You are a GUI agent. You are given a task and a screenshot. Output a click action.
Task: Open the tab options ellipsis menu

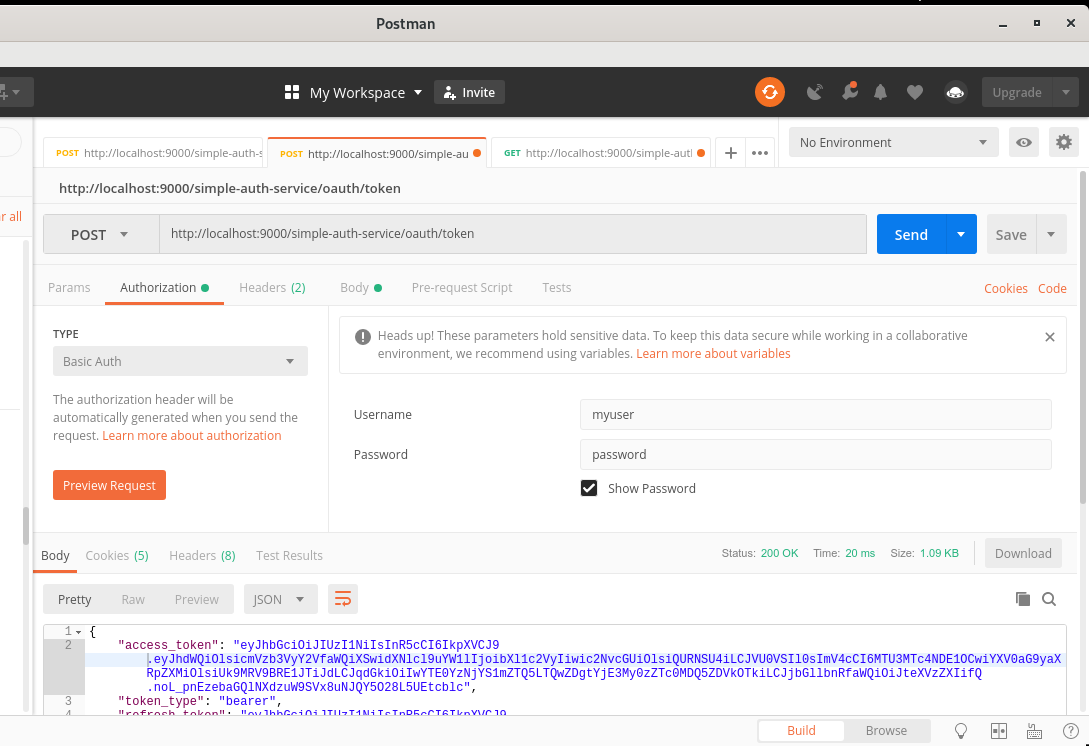click(760, 153)
